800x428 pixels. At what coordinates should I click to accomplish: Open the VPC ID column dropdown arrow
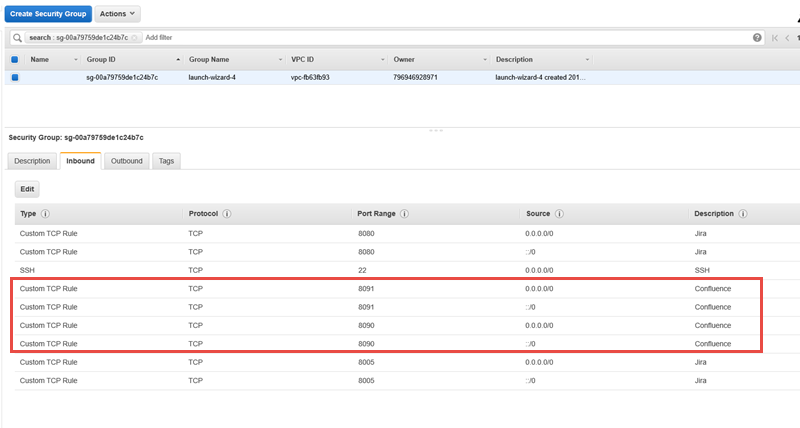(x=383, y=60)
